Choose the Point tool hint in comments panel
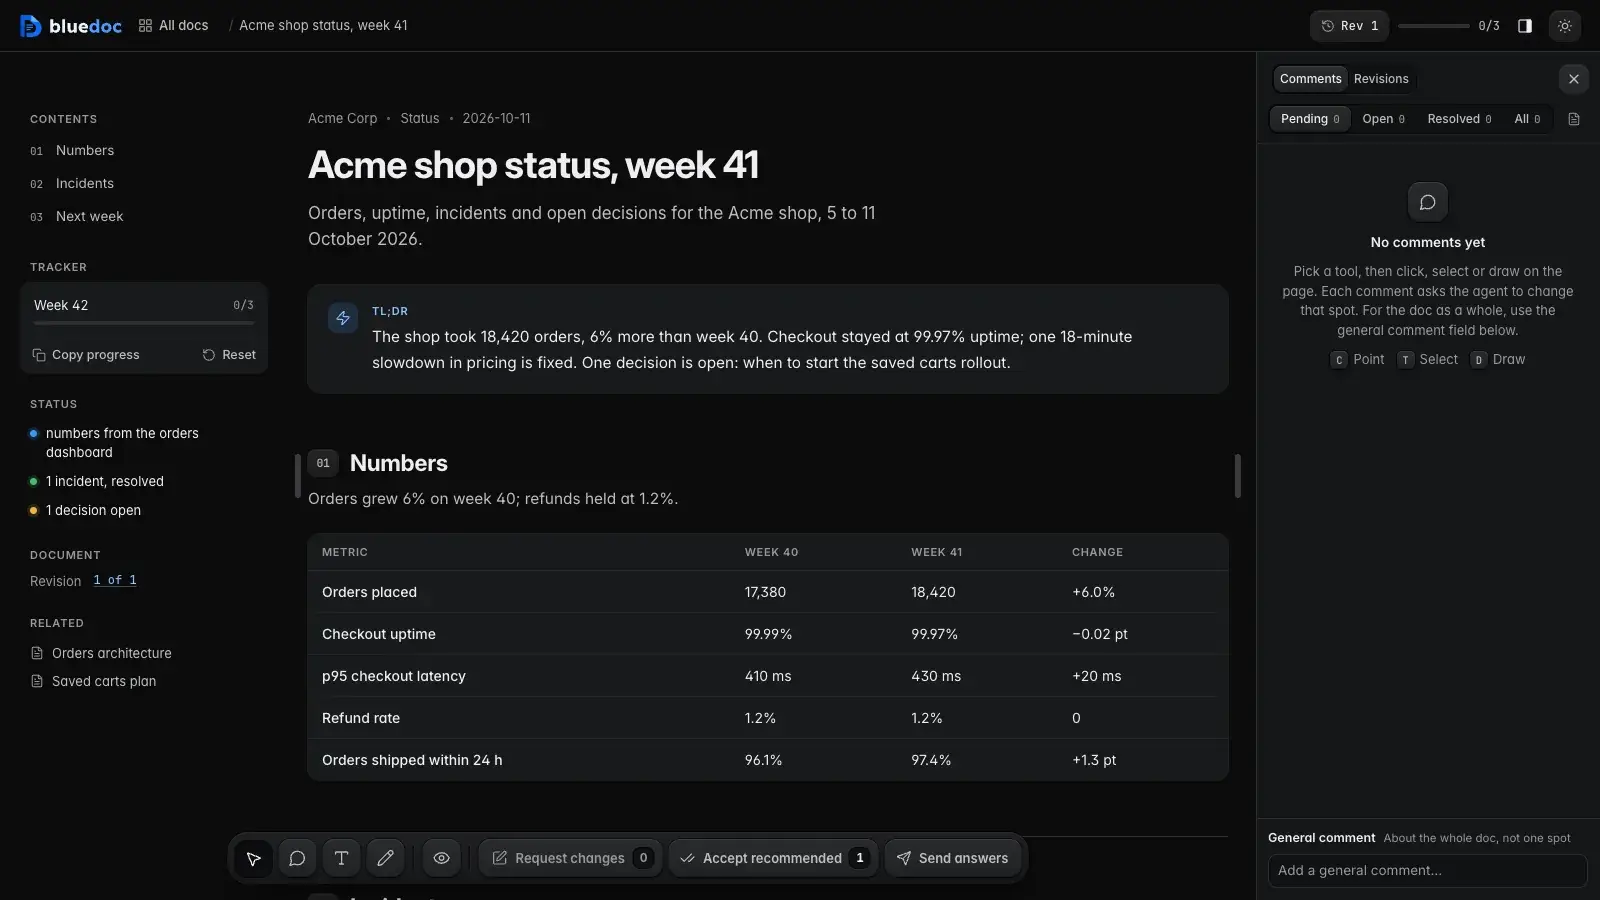This screenshot has width=1600, height=900. click(1357, 360)
